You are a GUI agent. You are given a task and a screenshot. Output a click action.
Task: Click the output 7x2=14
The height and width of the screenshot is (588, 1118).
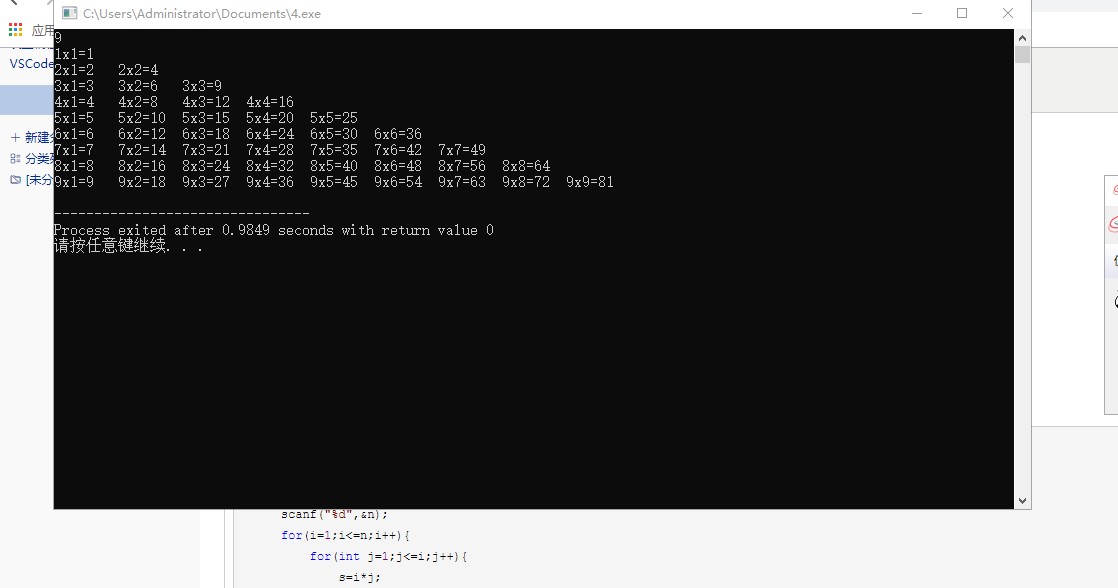tap(142, 150)
